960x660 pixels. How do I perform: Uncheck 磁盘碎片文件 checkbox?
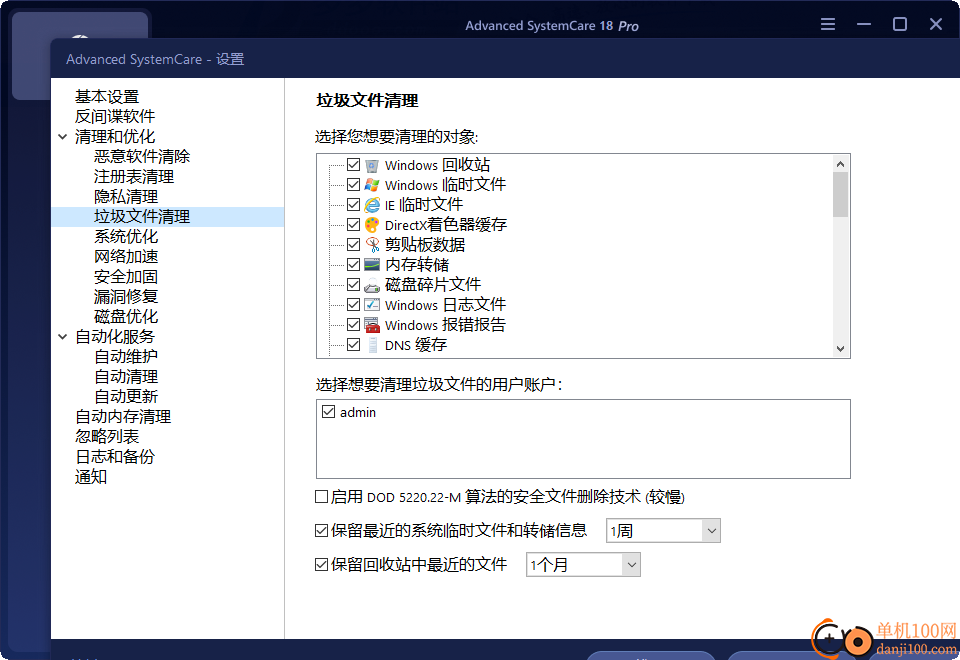pyautogui.click(x=353, y=284)
